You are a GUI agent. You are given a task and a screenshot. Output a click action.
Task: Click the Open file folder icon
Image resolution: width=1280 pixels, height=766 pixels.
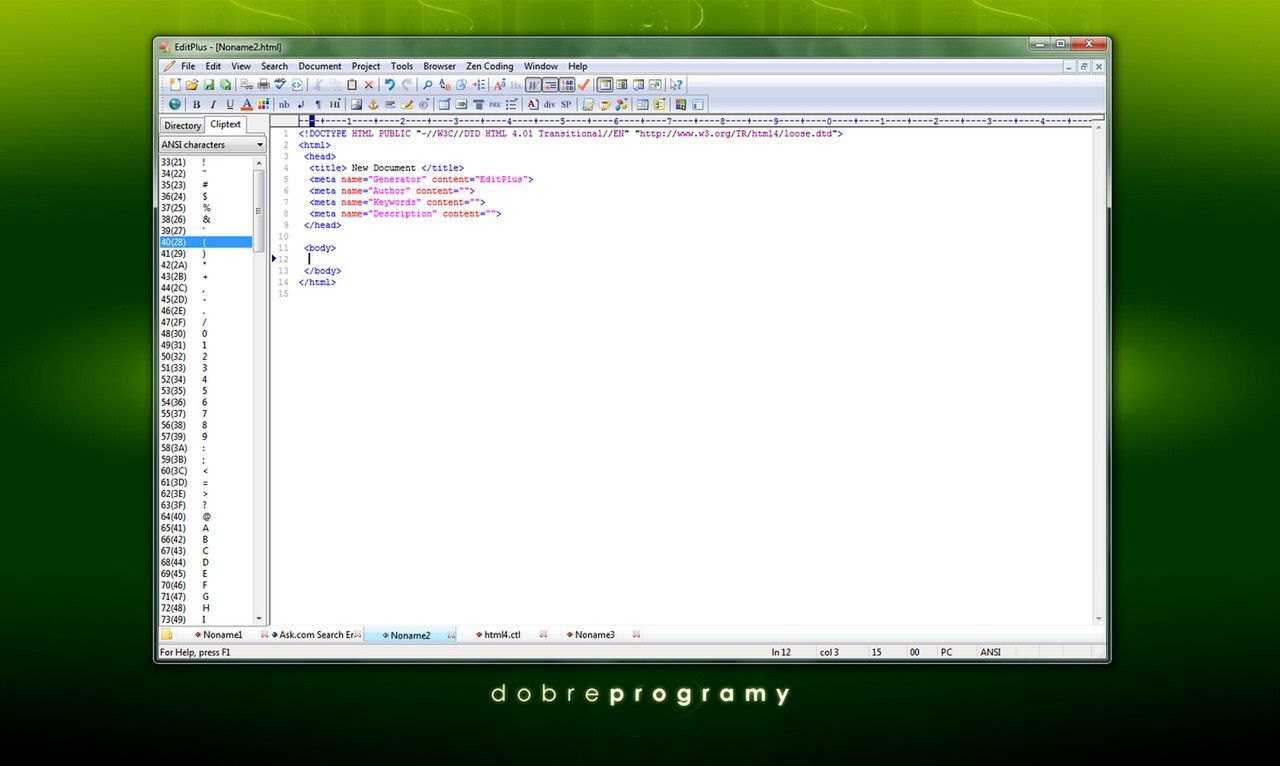tap(192, 85)
